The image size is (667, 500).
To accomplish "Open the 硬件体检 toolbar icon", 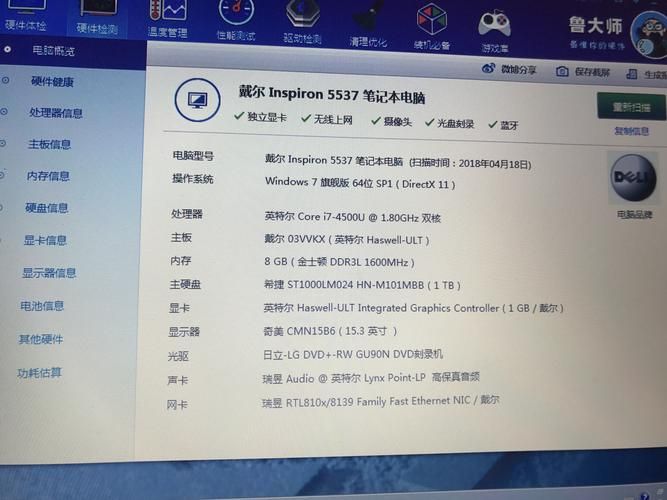I will [x=26, y=15].
